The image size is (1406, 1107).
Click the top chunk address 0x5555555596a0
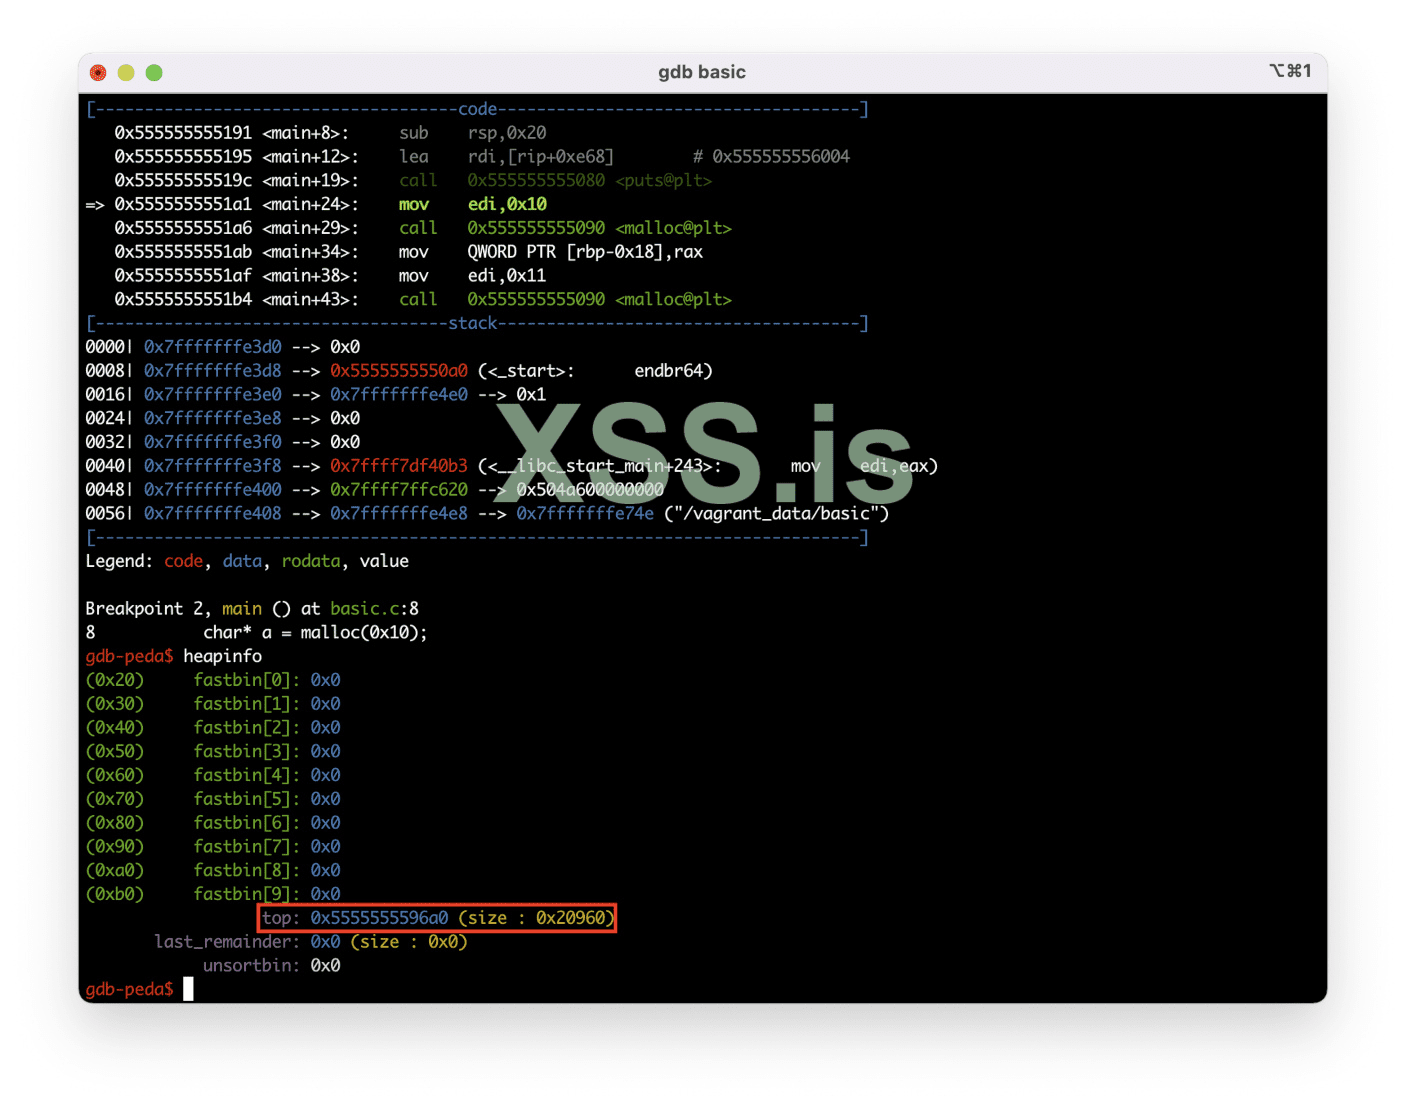[x=379, y=919]
